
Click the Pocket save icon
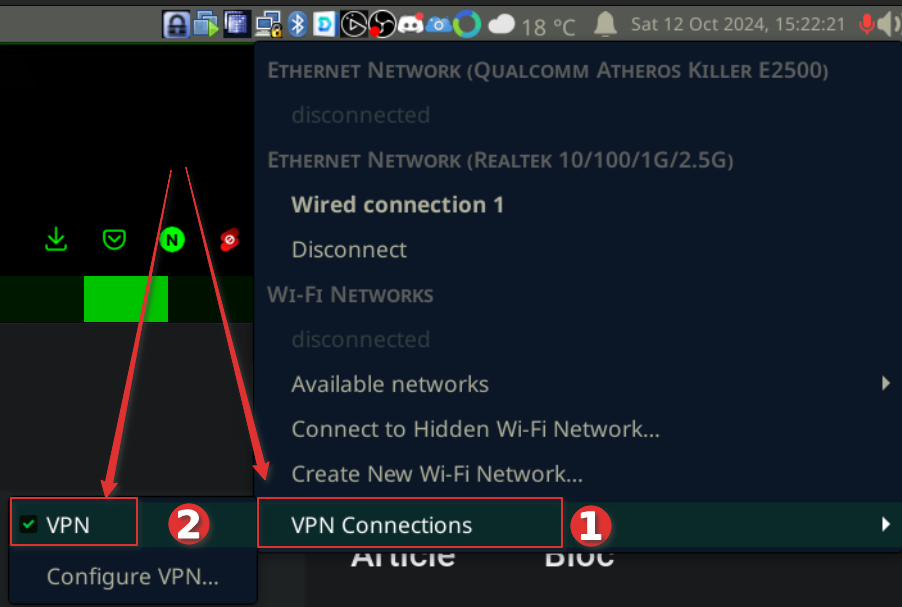click(115, 240)
